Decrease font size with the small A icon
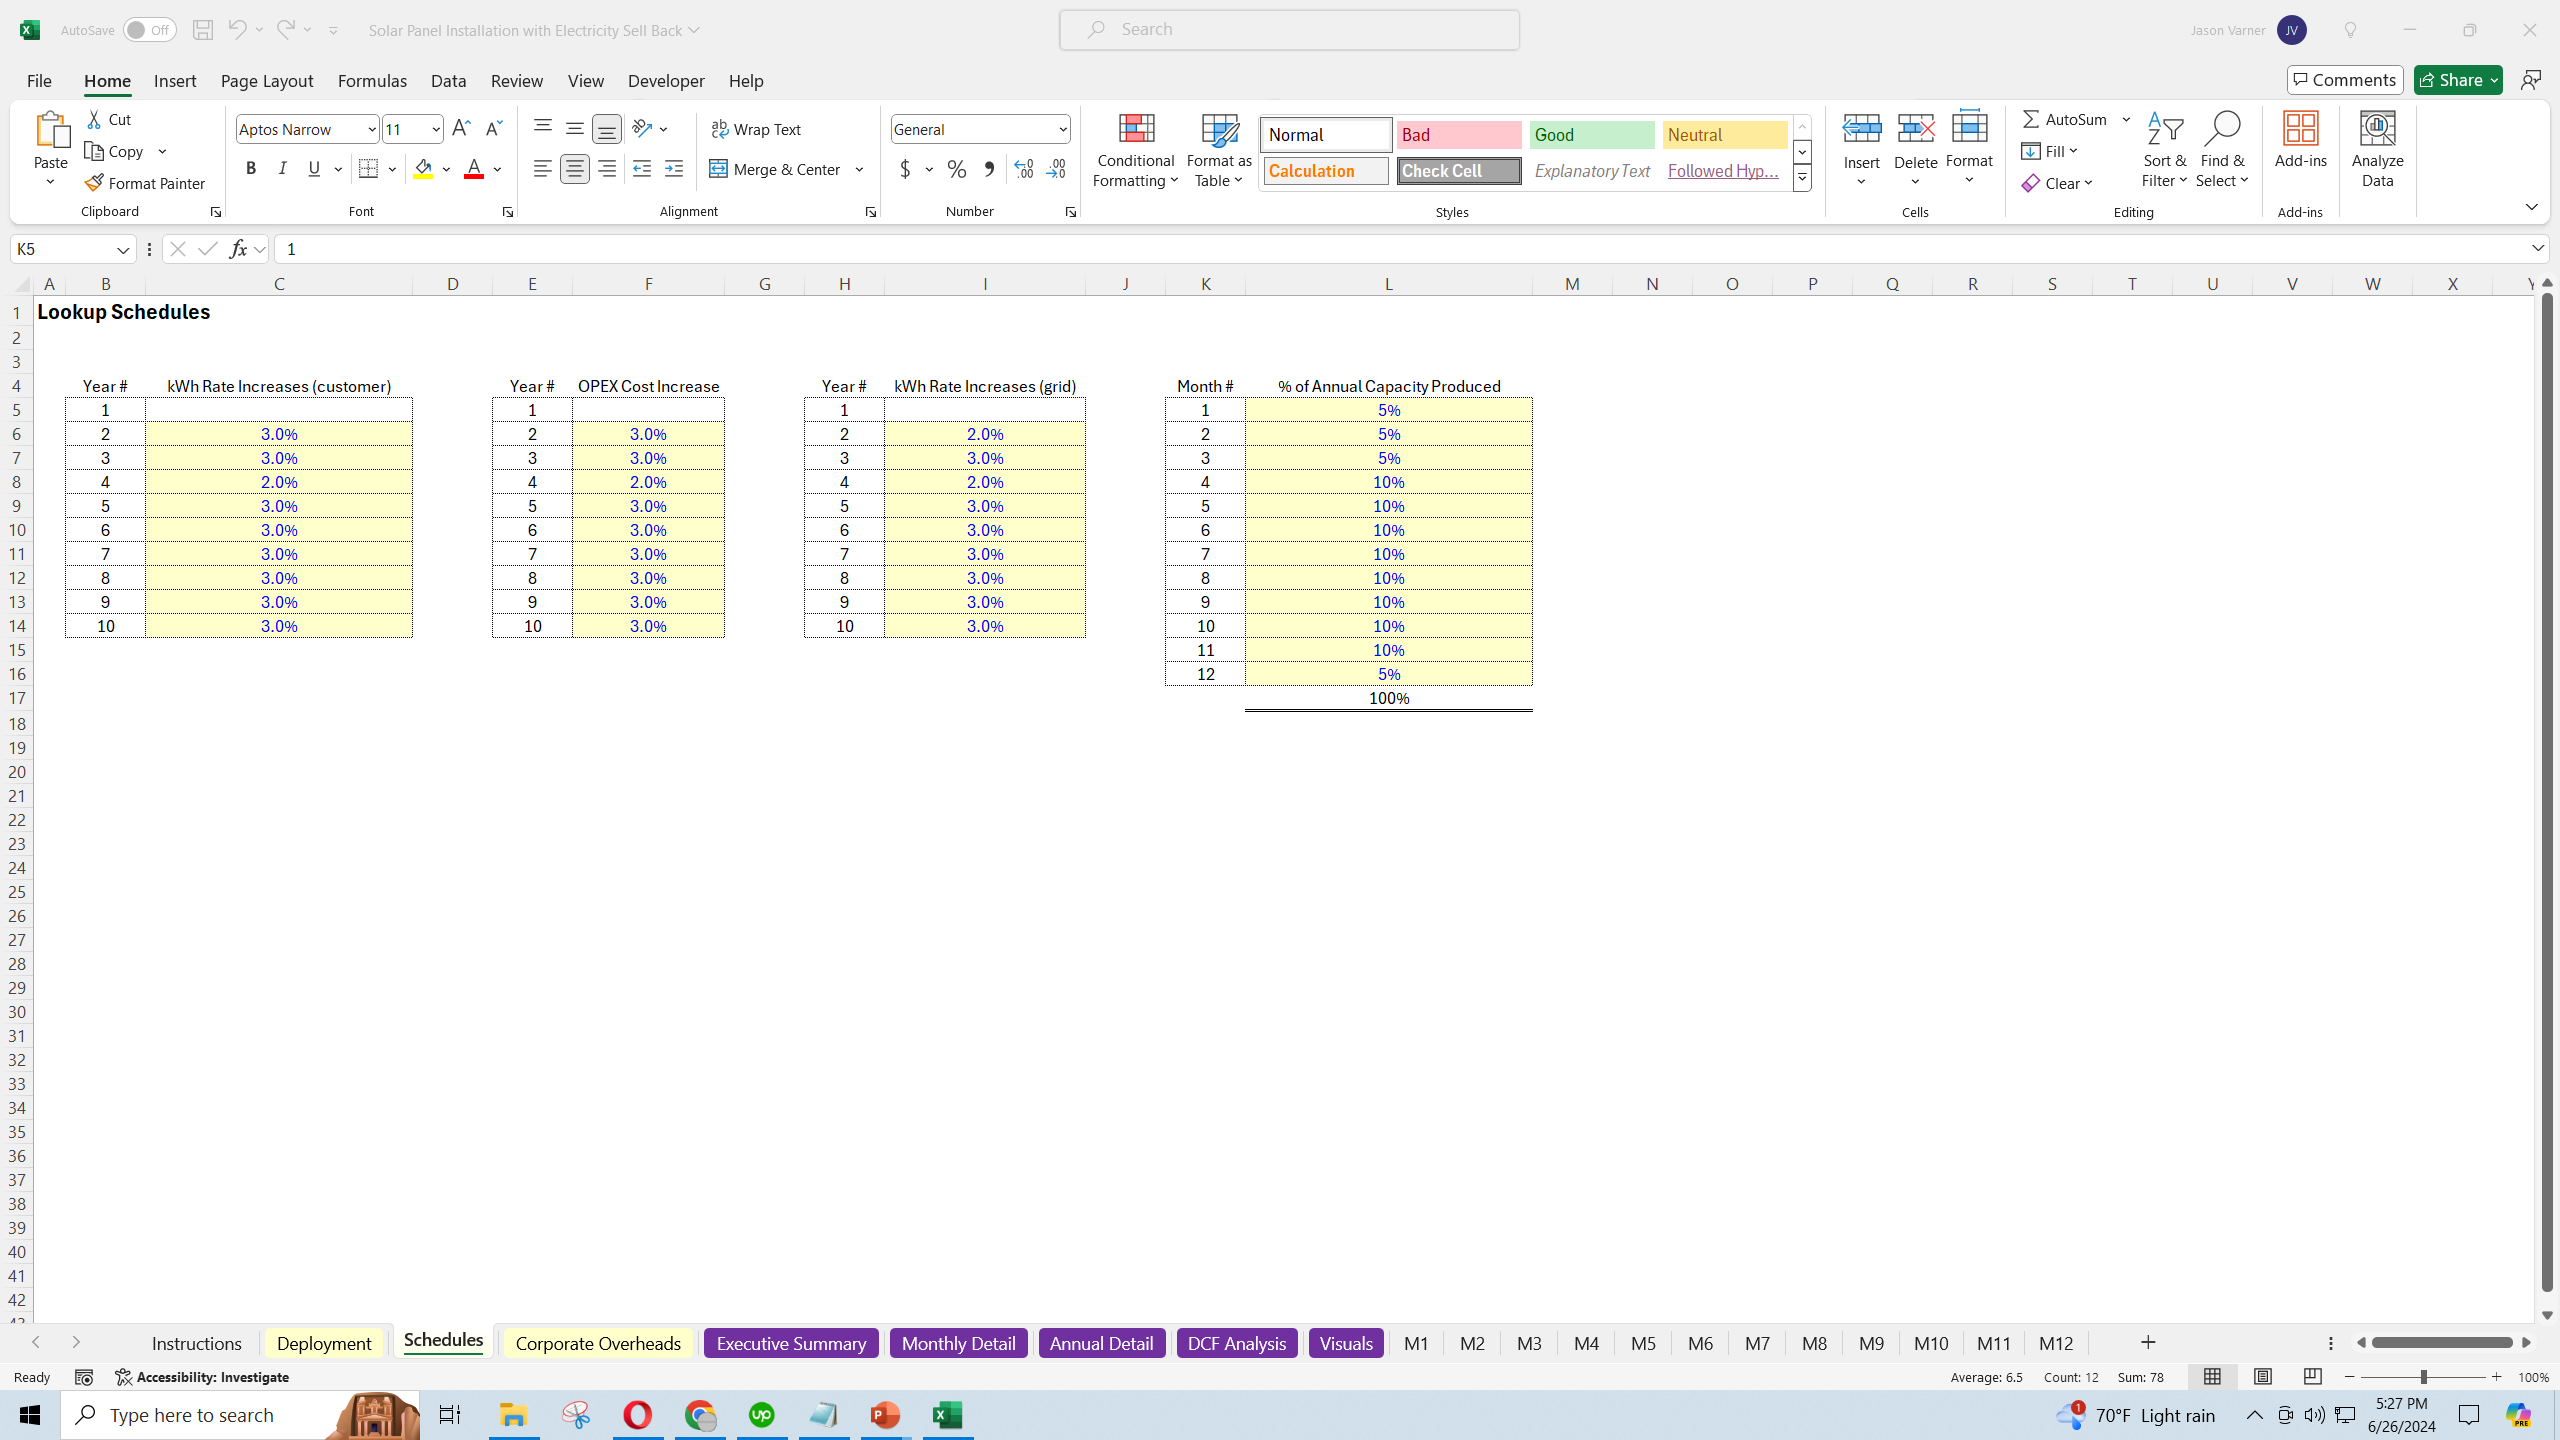 493,128
